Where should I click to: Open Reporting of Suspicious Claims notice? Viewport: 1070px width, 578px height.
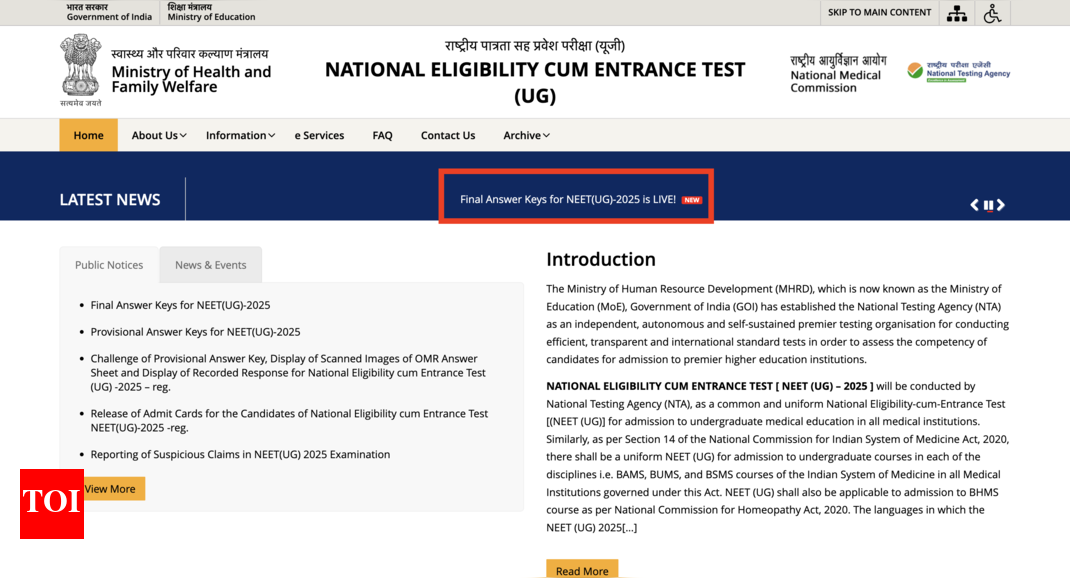point(240,454)
